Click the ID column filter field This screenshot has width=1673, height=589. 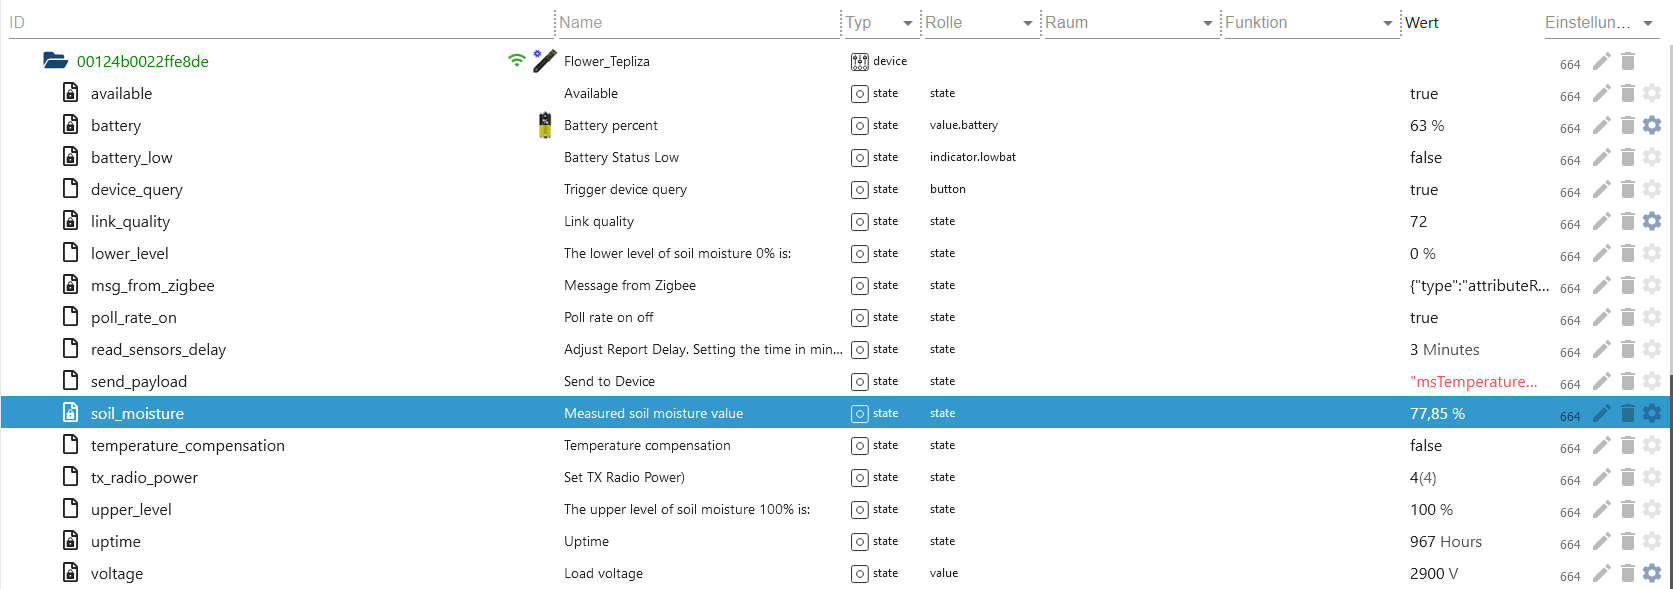pyautogui.click(x=270, y=23)
